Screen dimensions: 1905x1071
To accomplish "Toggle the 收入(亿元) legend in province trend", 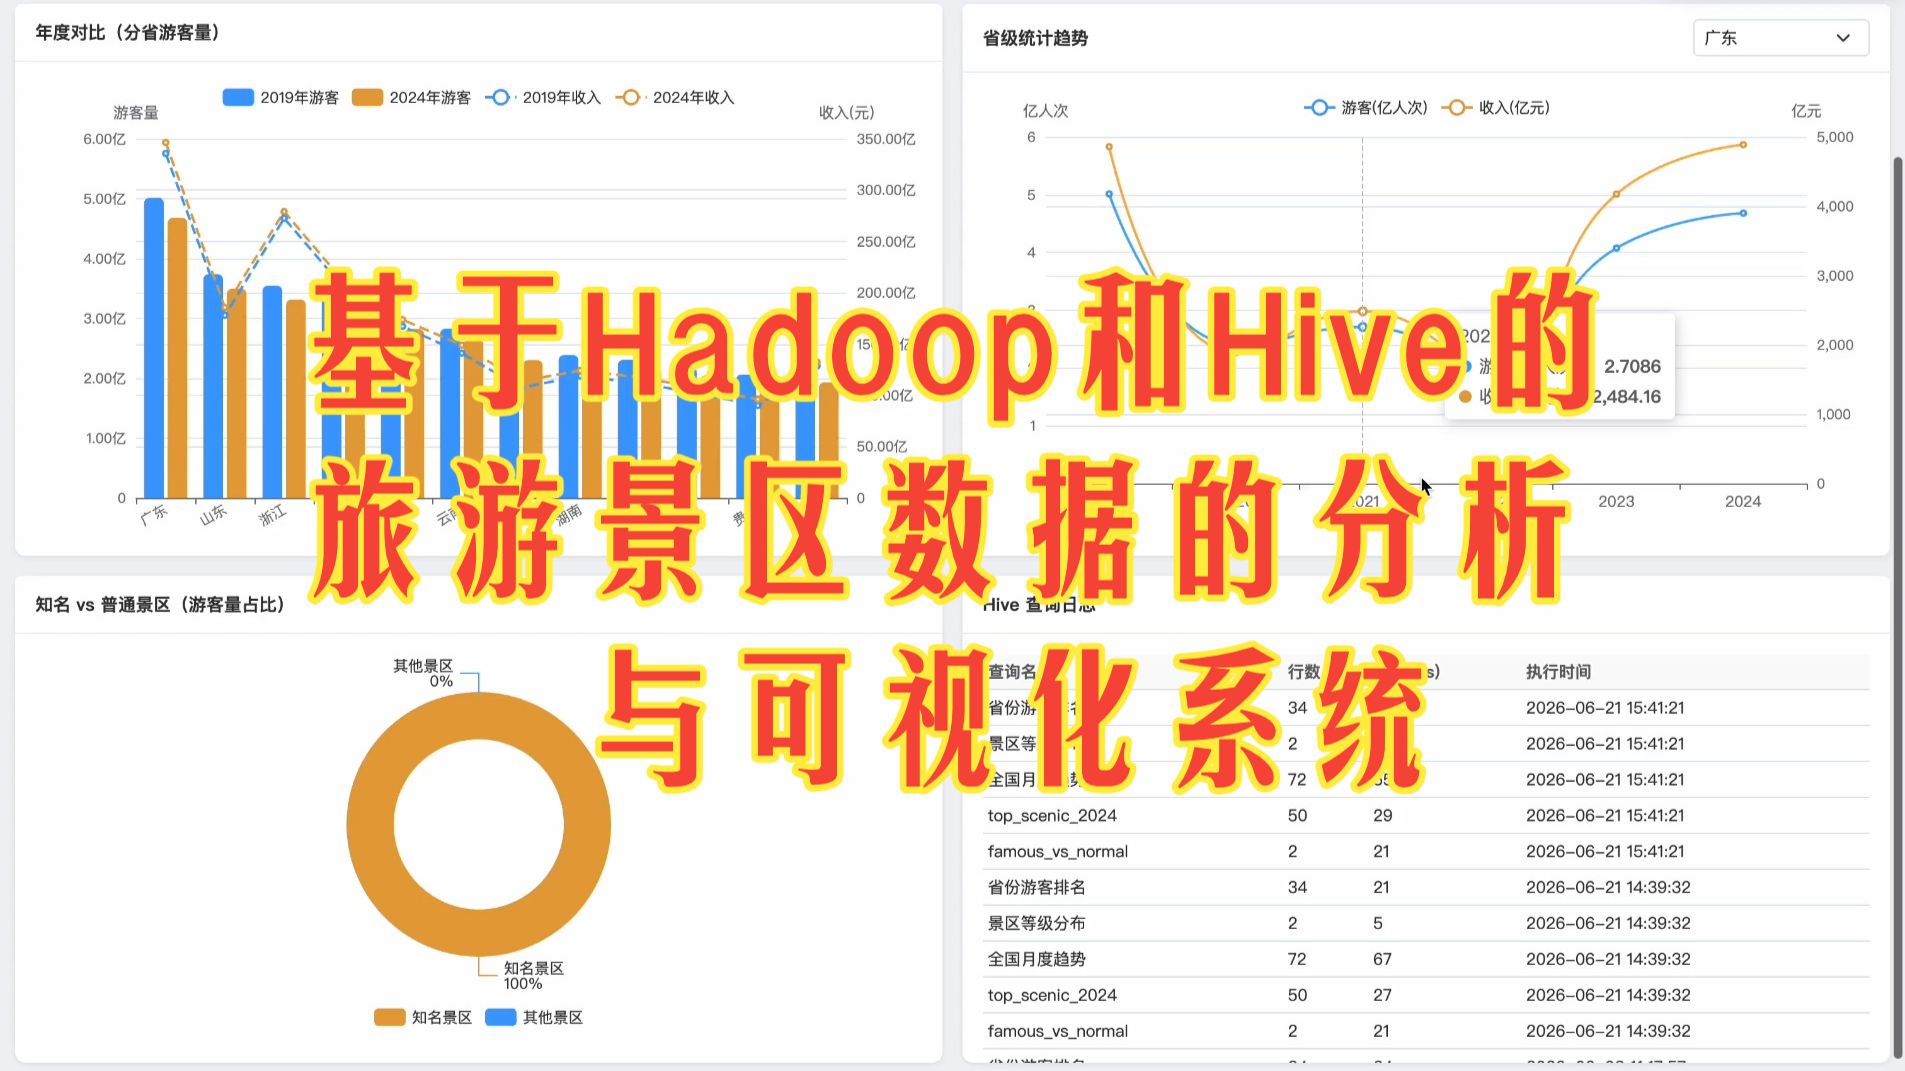I will (x=1496, y=107).
